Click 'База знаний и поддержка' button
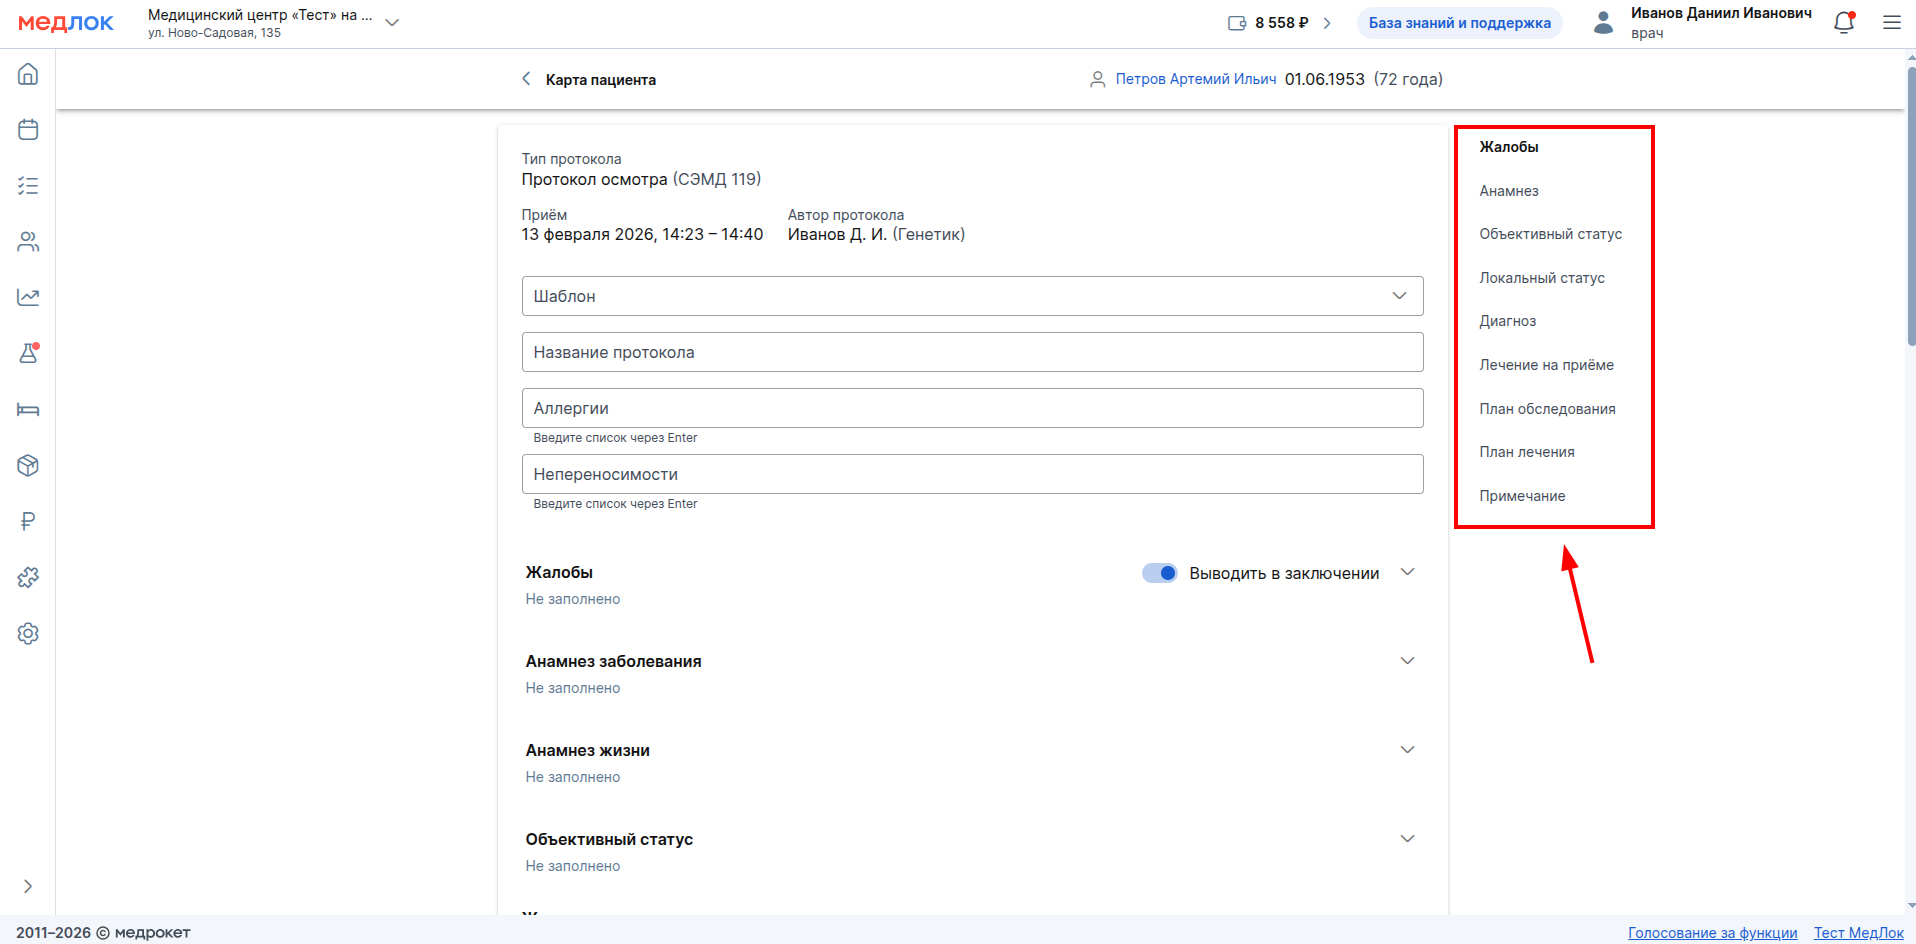Image resolution: width=1916 pixels, height=944 pixels. [1459, 23]
